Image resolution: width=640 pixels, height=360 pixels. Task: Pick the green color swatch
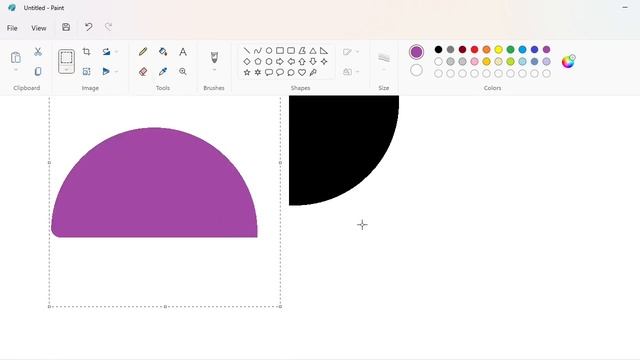pyautogui.click(x=510, y=49)
